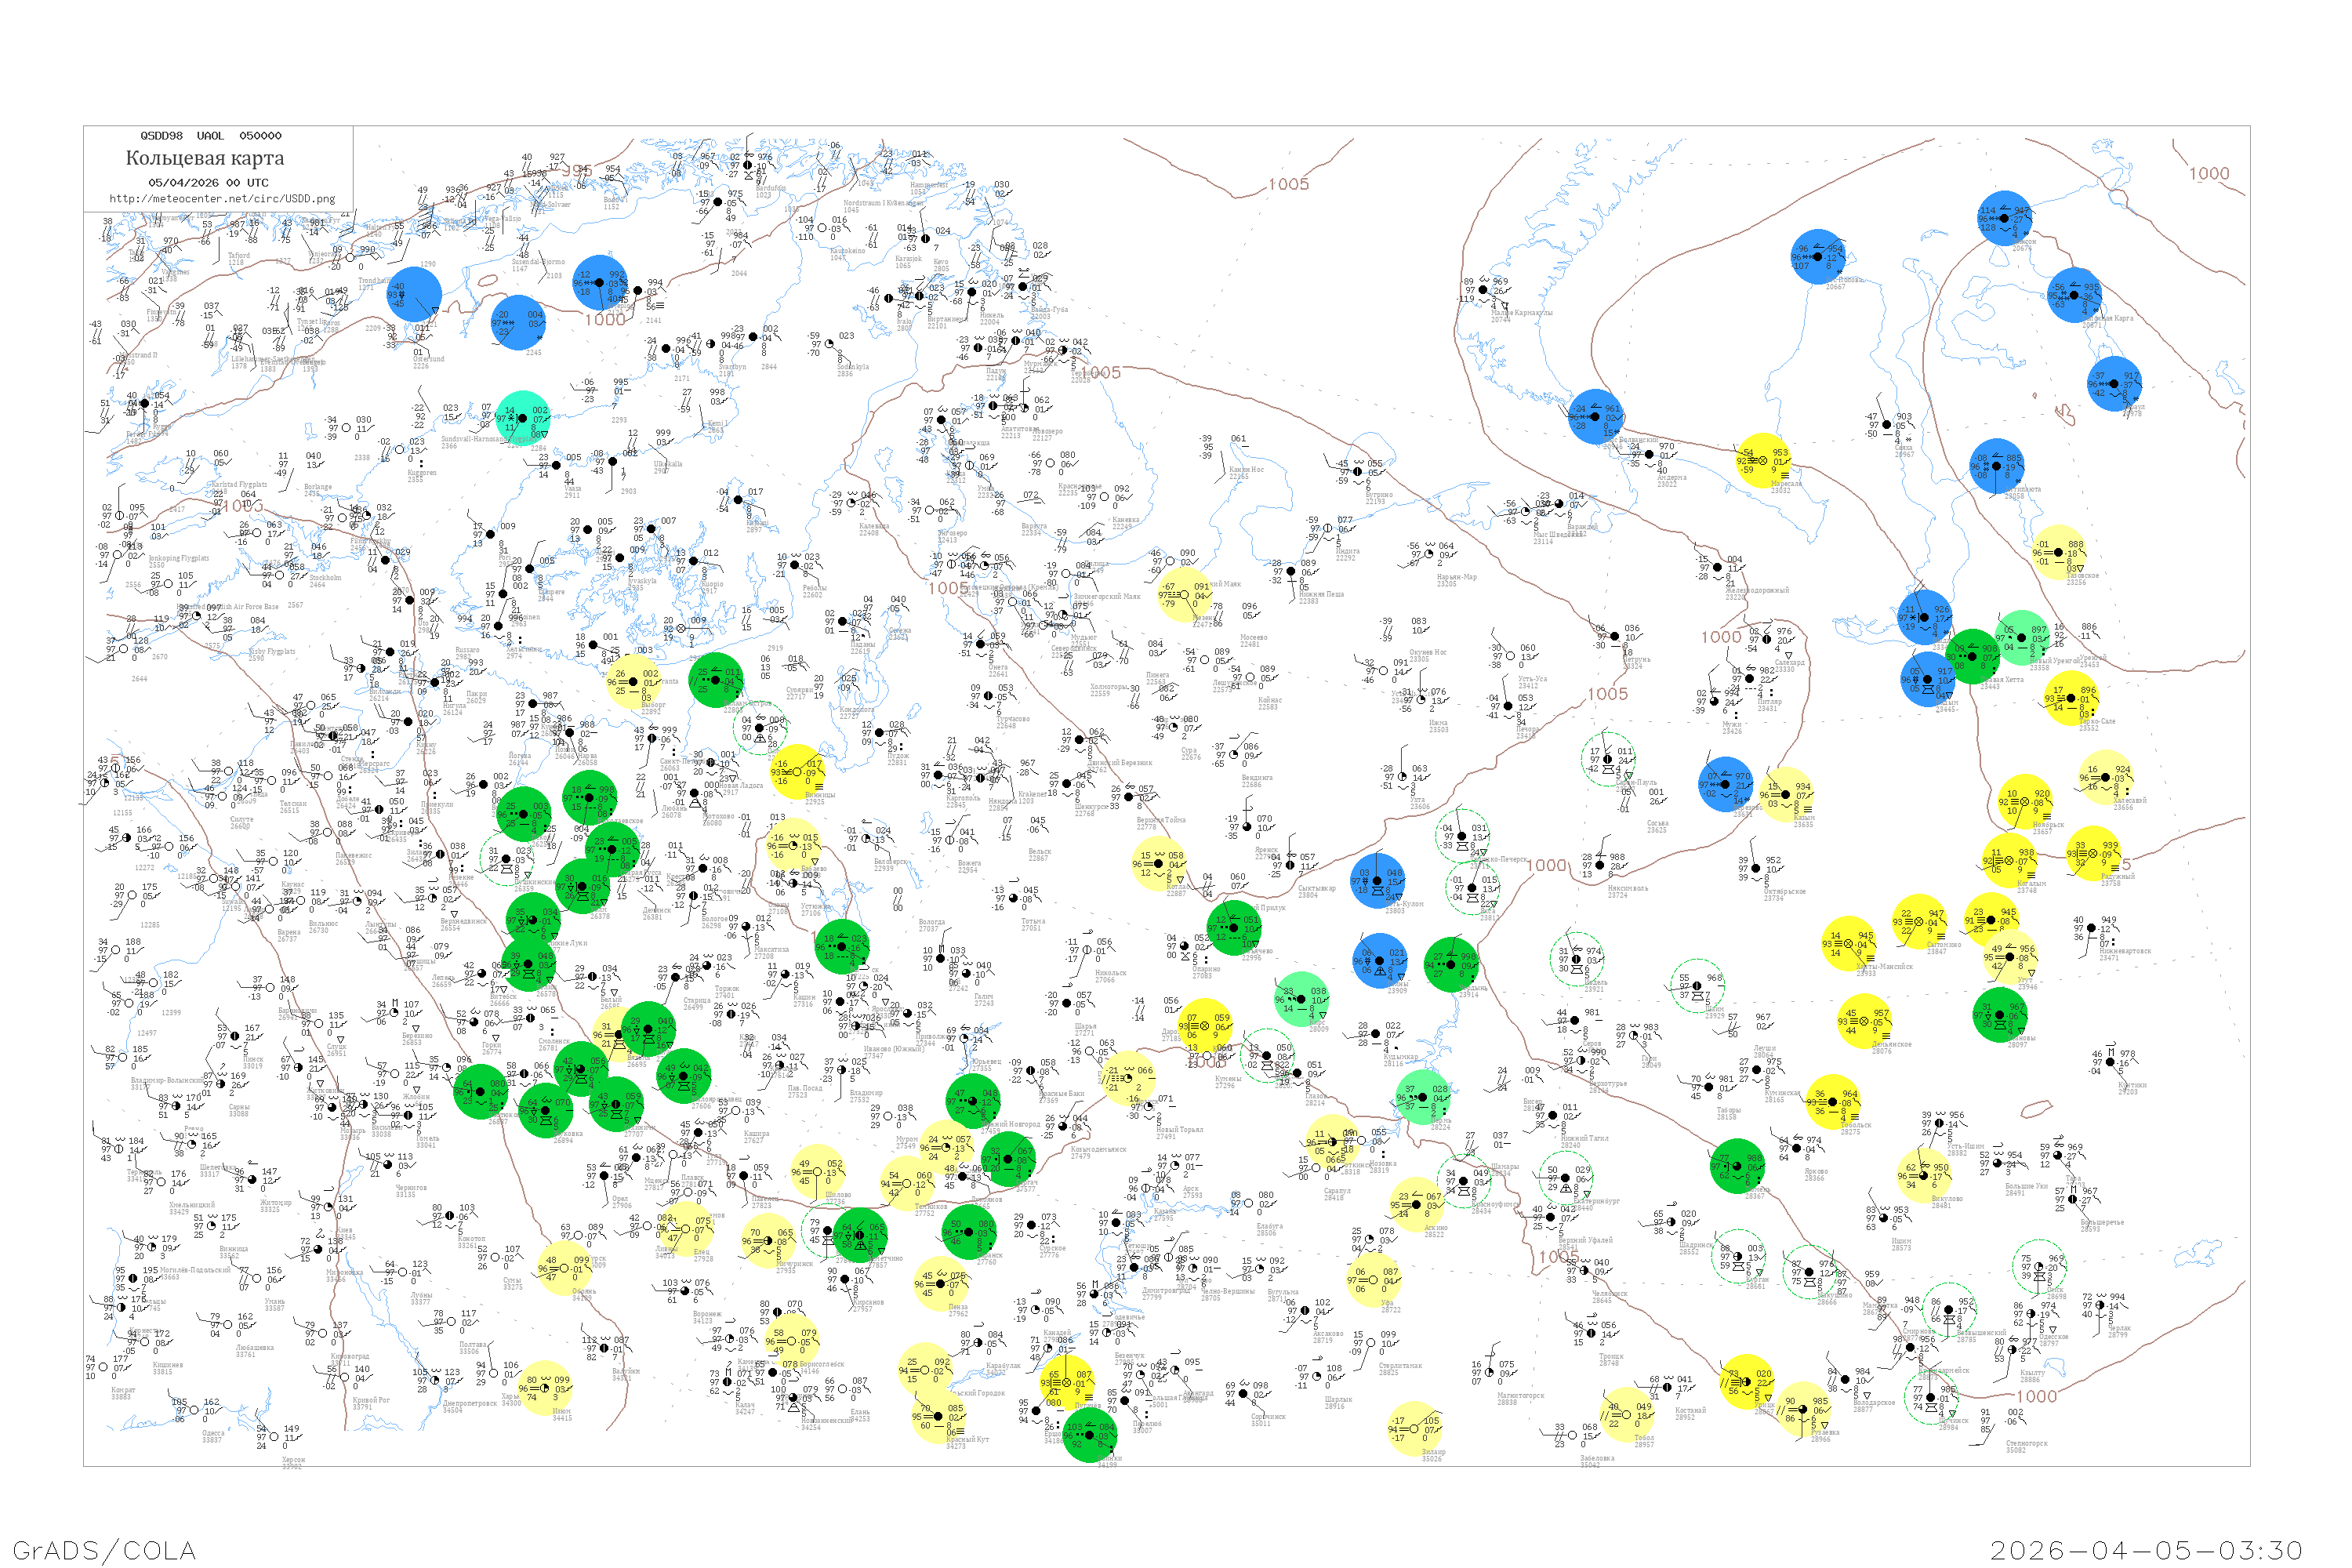Viewport: 2352px width, 1568px height.
Task: Open the meteocenter.net USDD.png link
Action: coord(222,199)
